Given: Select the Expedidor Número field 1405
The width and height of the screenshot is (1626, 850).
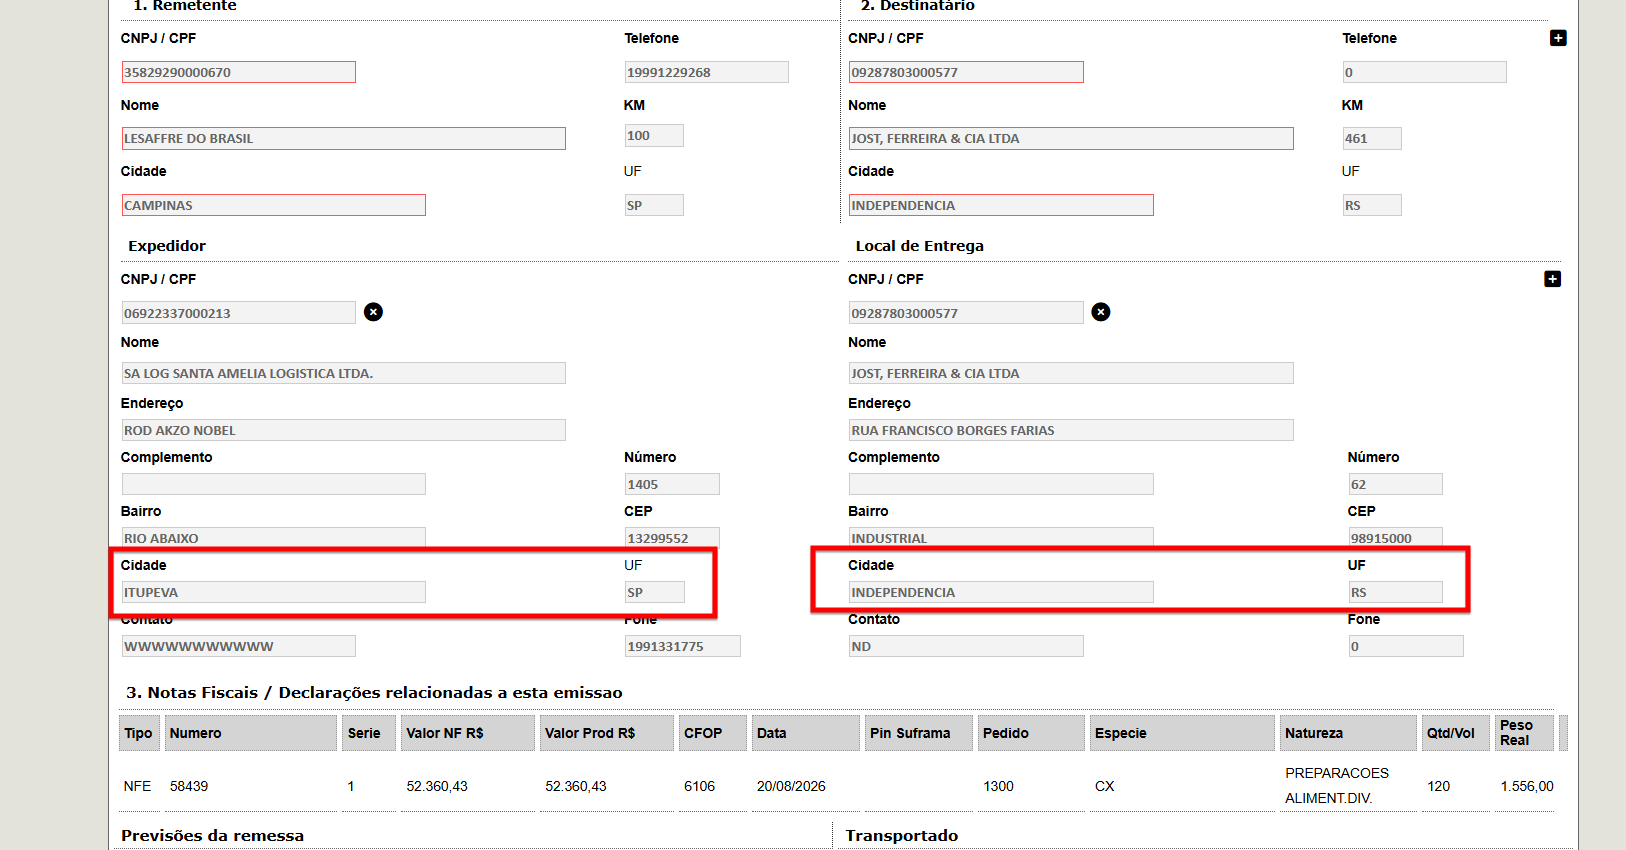Looking at the screenshot, I should coord(672,484).
